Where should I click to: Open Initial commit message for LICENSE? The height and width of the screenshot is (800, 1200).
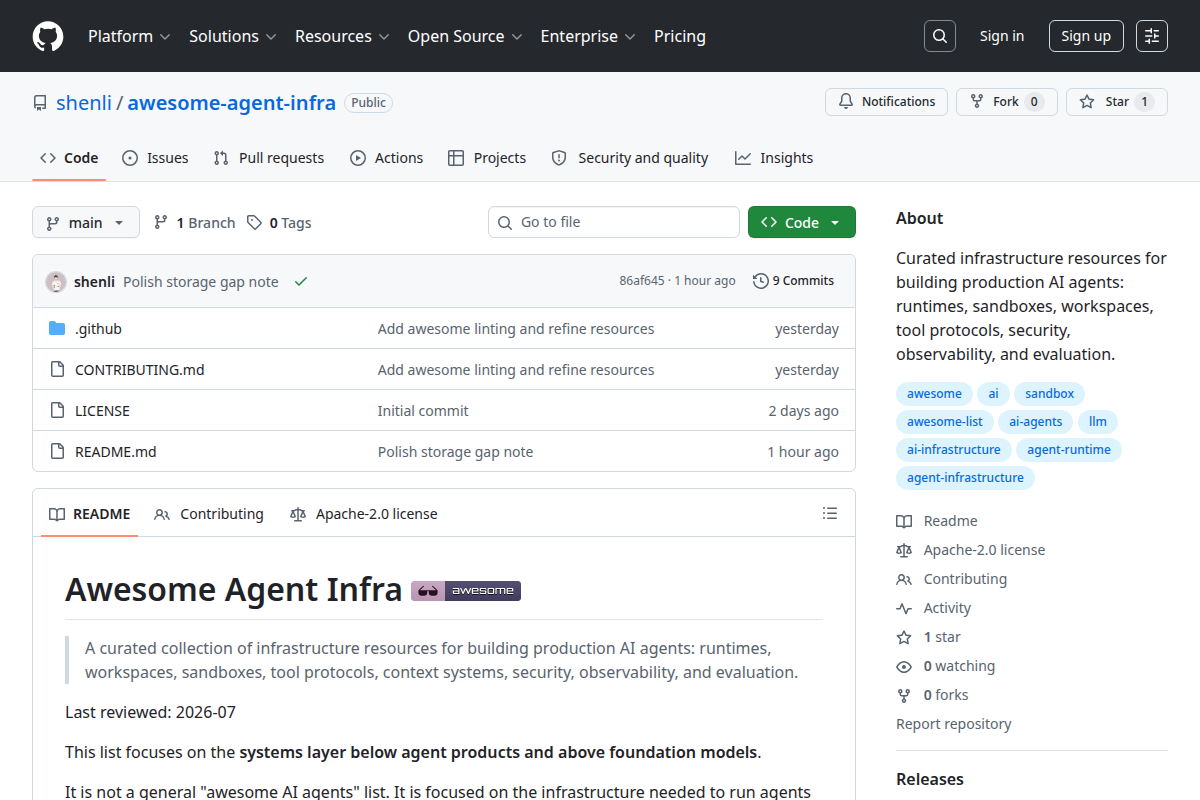[x=423, y=411]
